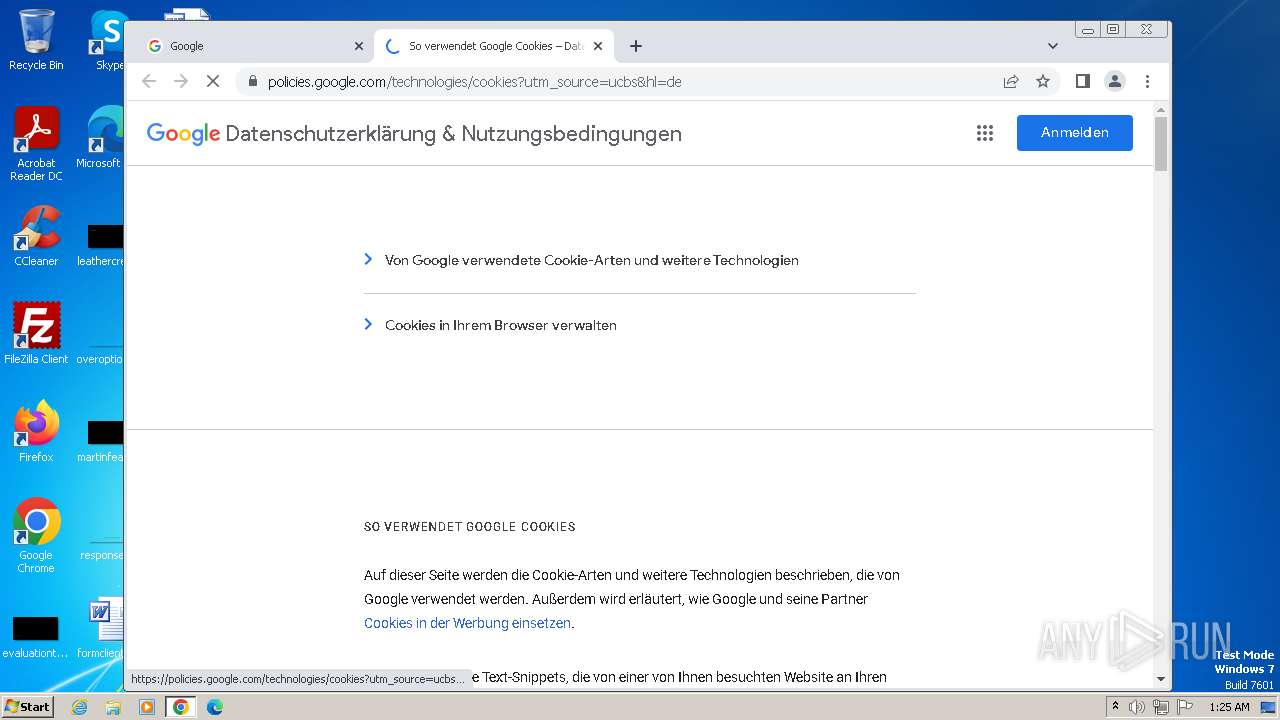
Task: Click the page's vertical scrollbar thumb
Action: coord(1161,144)
